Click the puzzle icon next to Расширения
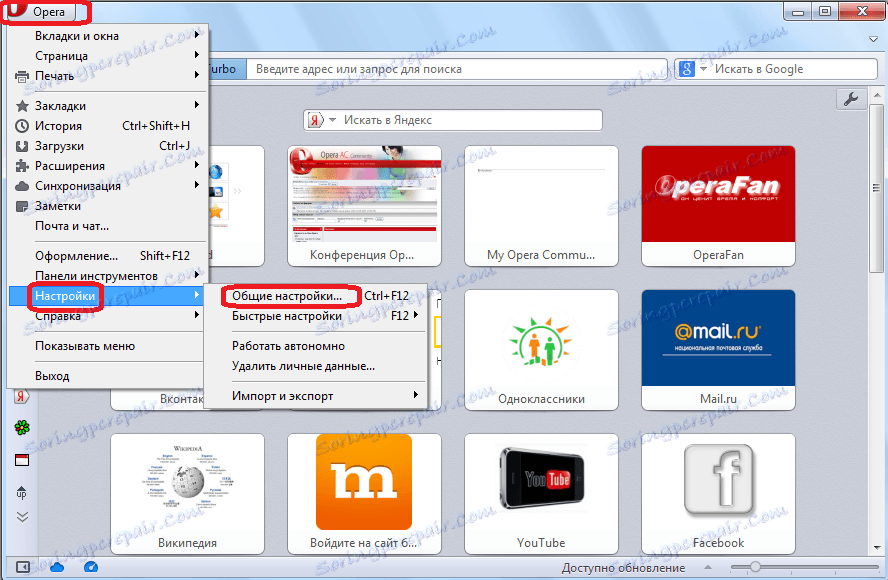This screenshot has width=888, height=580. click(22, 166)
